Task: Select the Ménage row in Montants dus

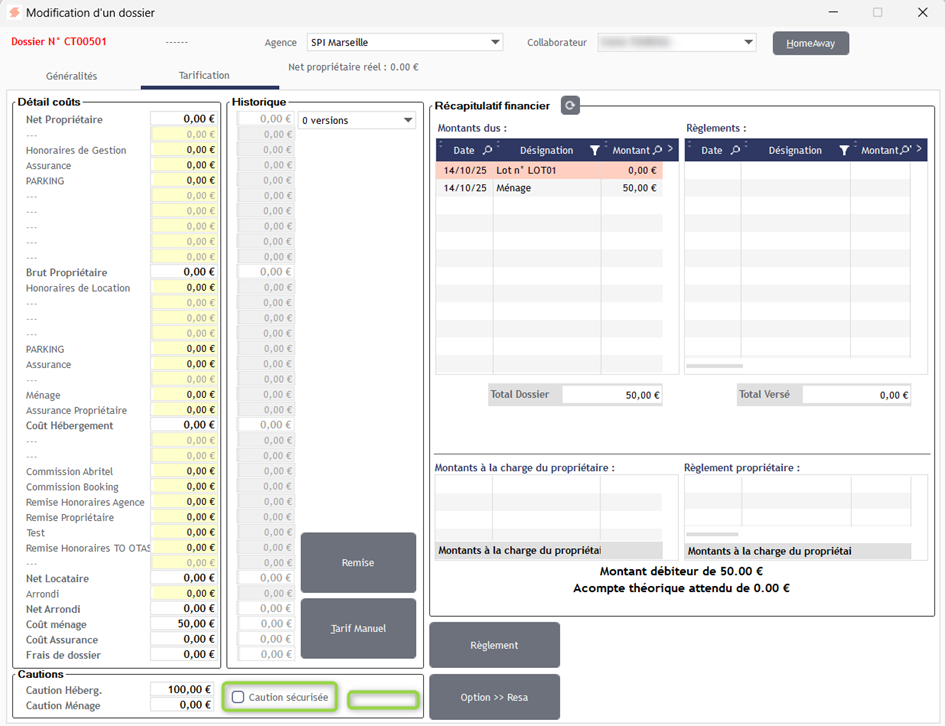Action: tap(548, 188)
